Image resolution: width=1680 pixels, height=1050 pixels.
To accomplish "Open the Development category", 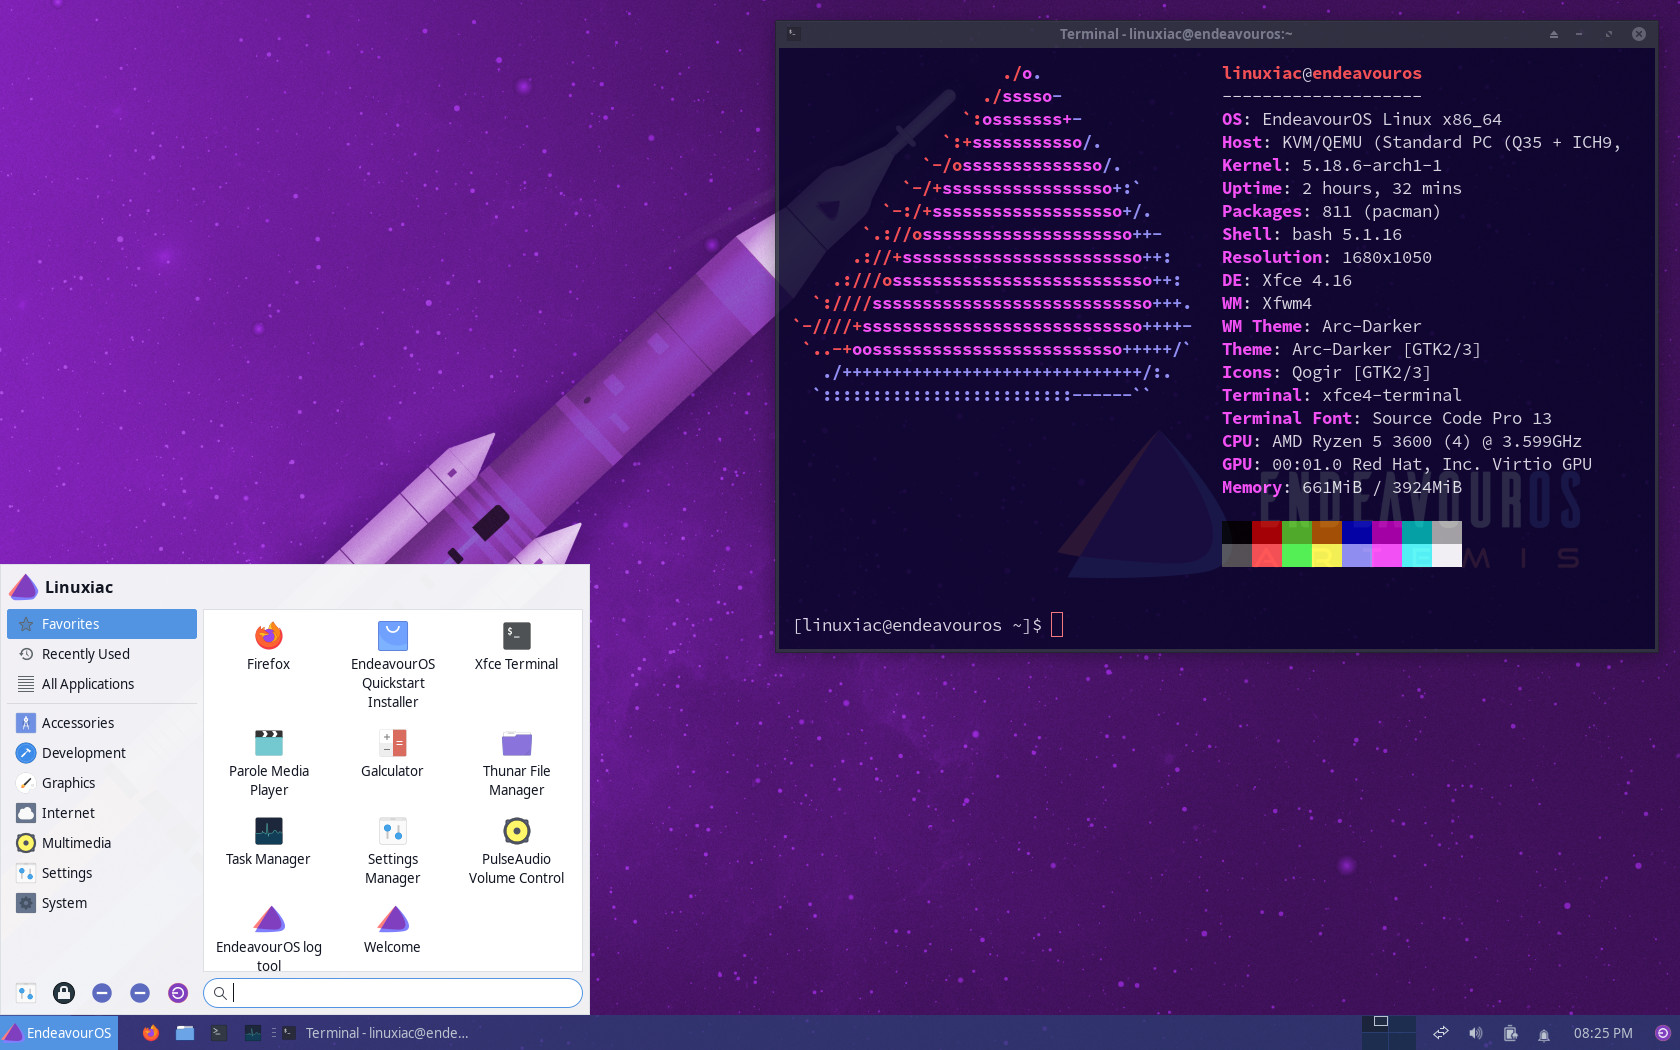I will pos(102,753).
